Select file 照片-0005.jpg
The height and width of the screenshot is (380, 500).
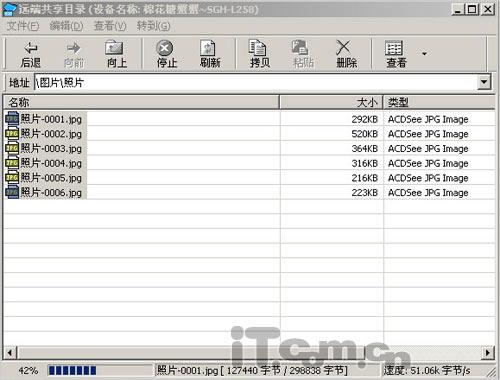[51, 178]
